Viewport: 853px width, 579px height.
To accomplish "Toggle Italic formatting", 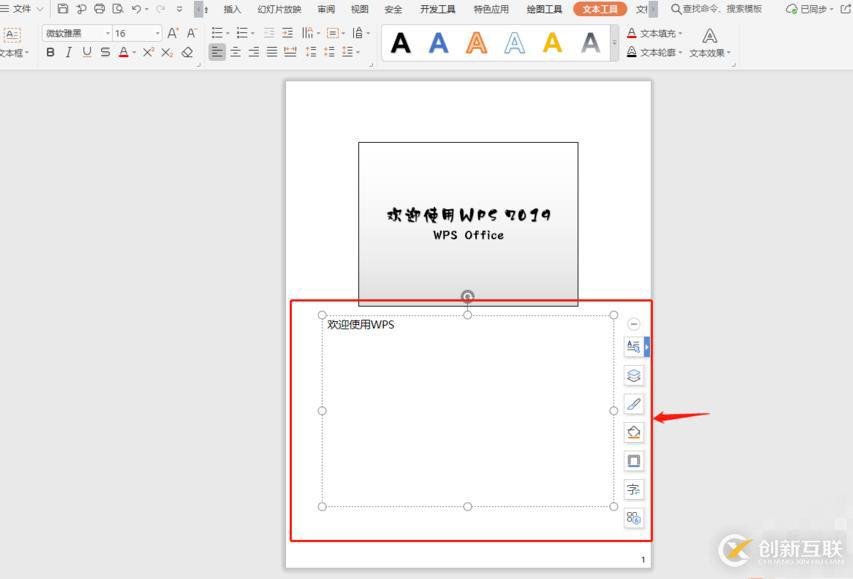I will 69,52.
